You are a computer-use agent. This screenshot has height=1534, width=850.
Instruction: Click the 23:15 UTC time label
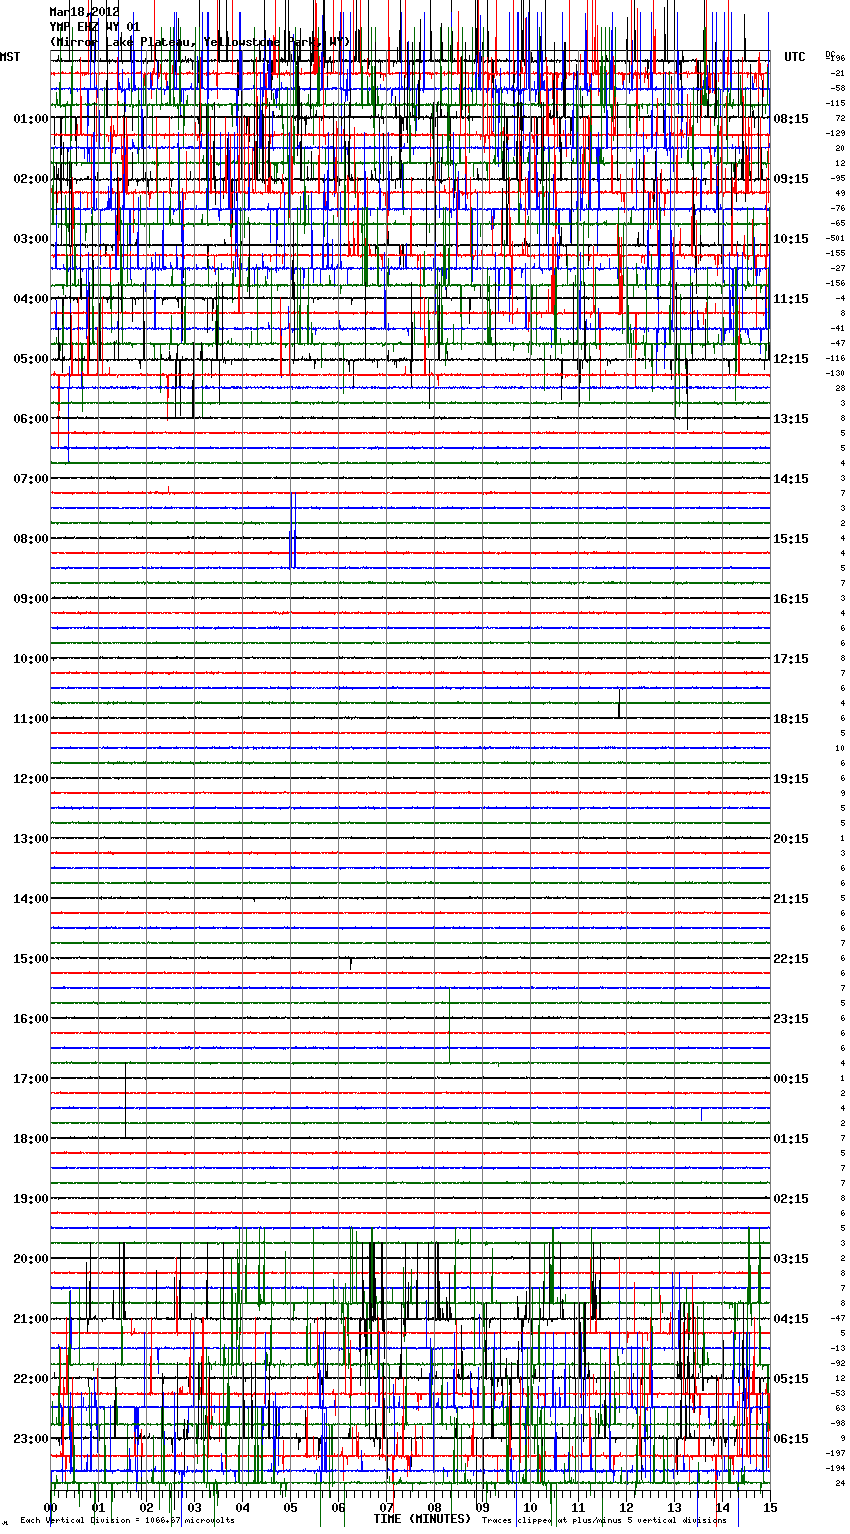point(791,1019)
